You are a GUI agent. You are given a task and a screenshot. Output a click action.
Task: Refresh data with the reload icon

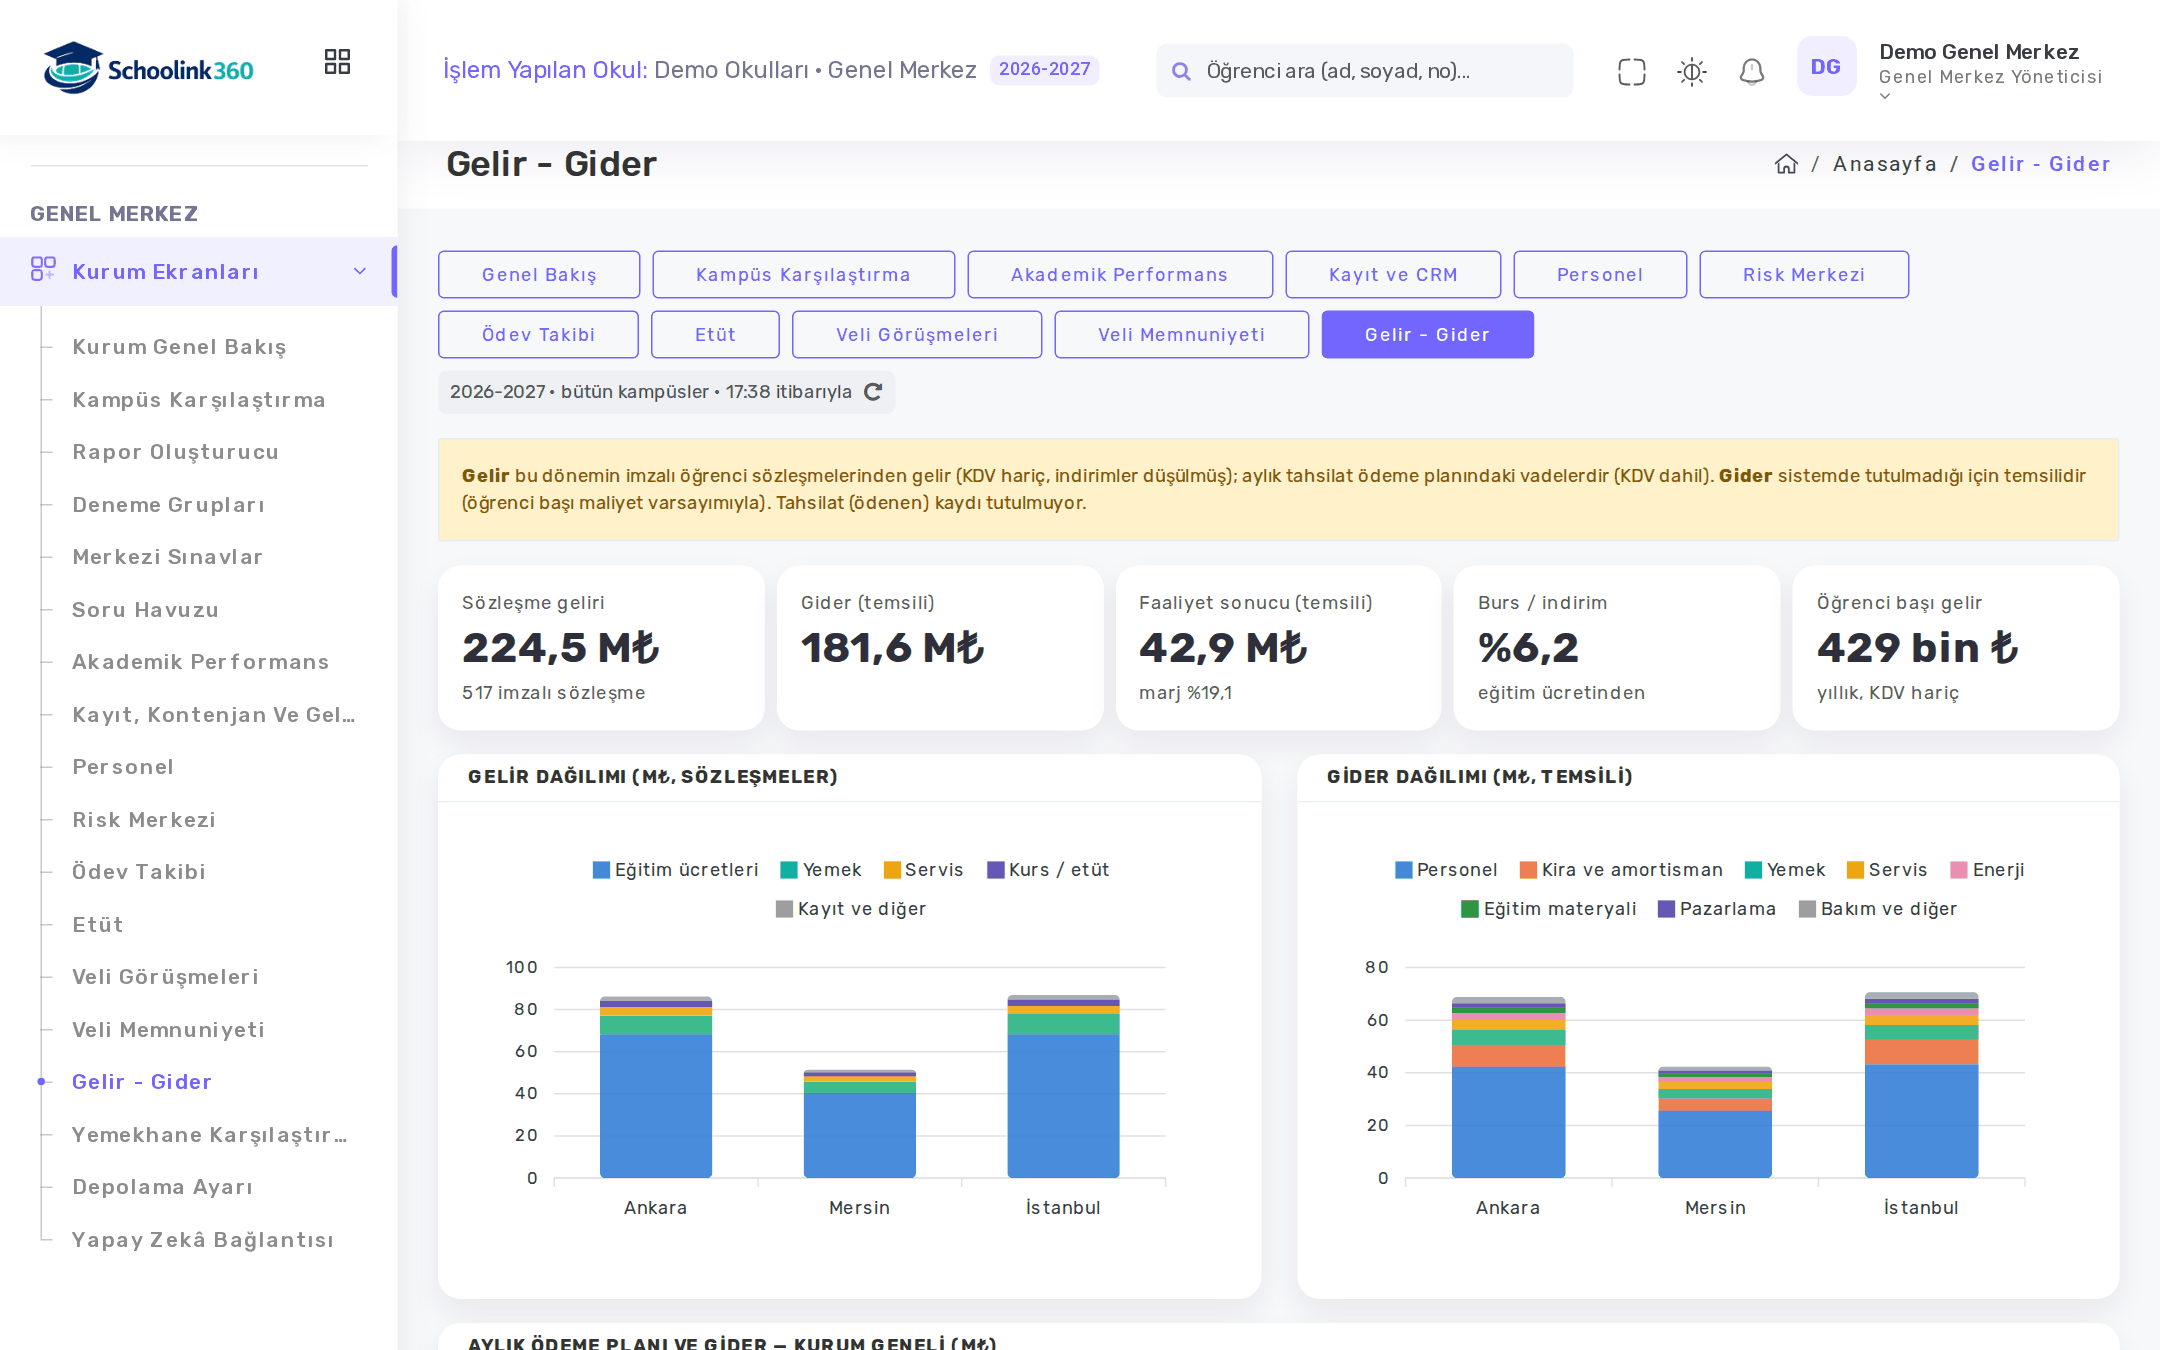coord(873,392)
